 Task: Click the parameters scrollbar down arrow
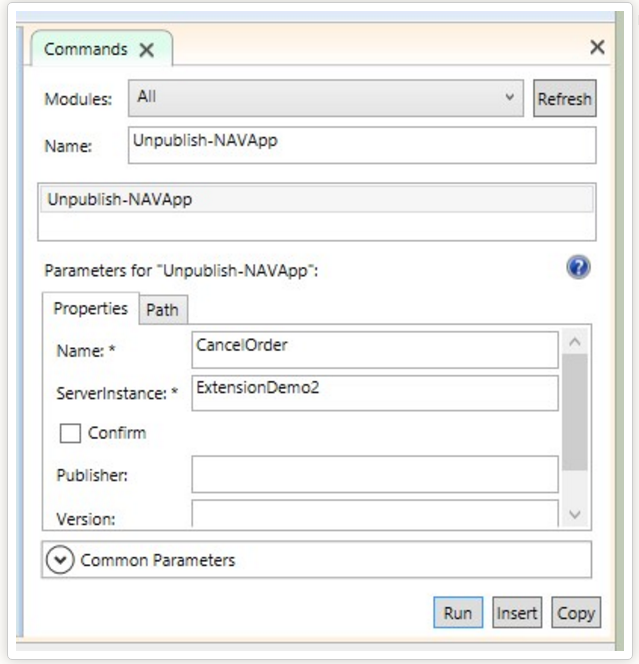(575, 515)
